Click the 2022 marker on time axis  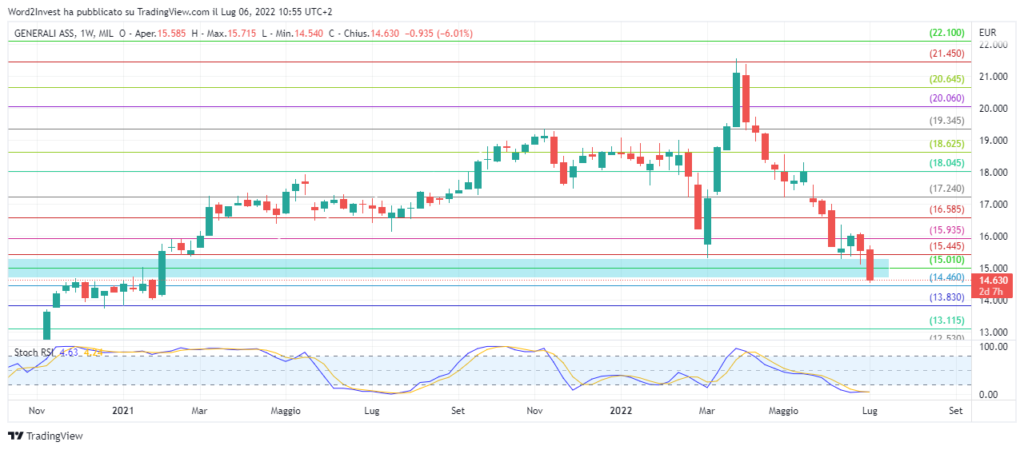pos(620,410)
